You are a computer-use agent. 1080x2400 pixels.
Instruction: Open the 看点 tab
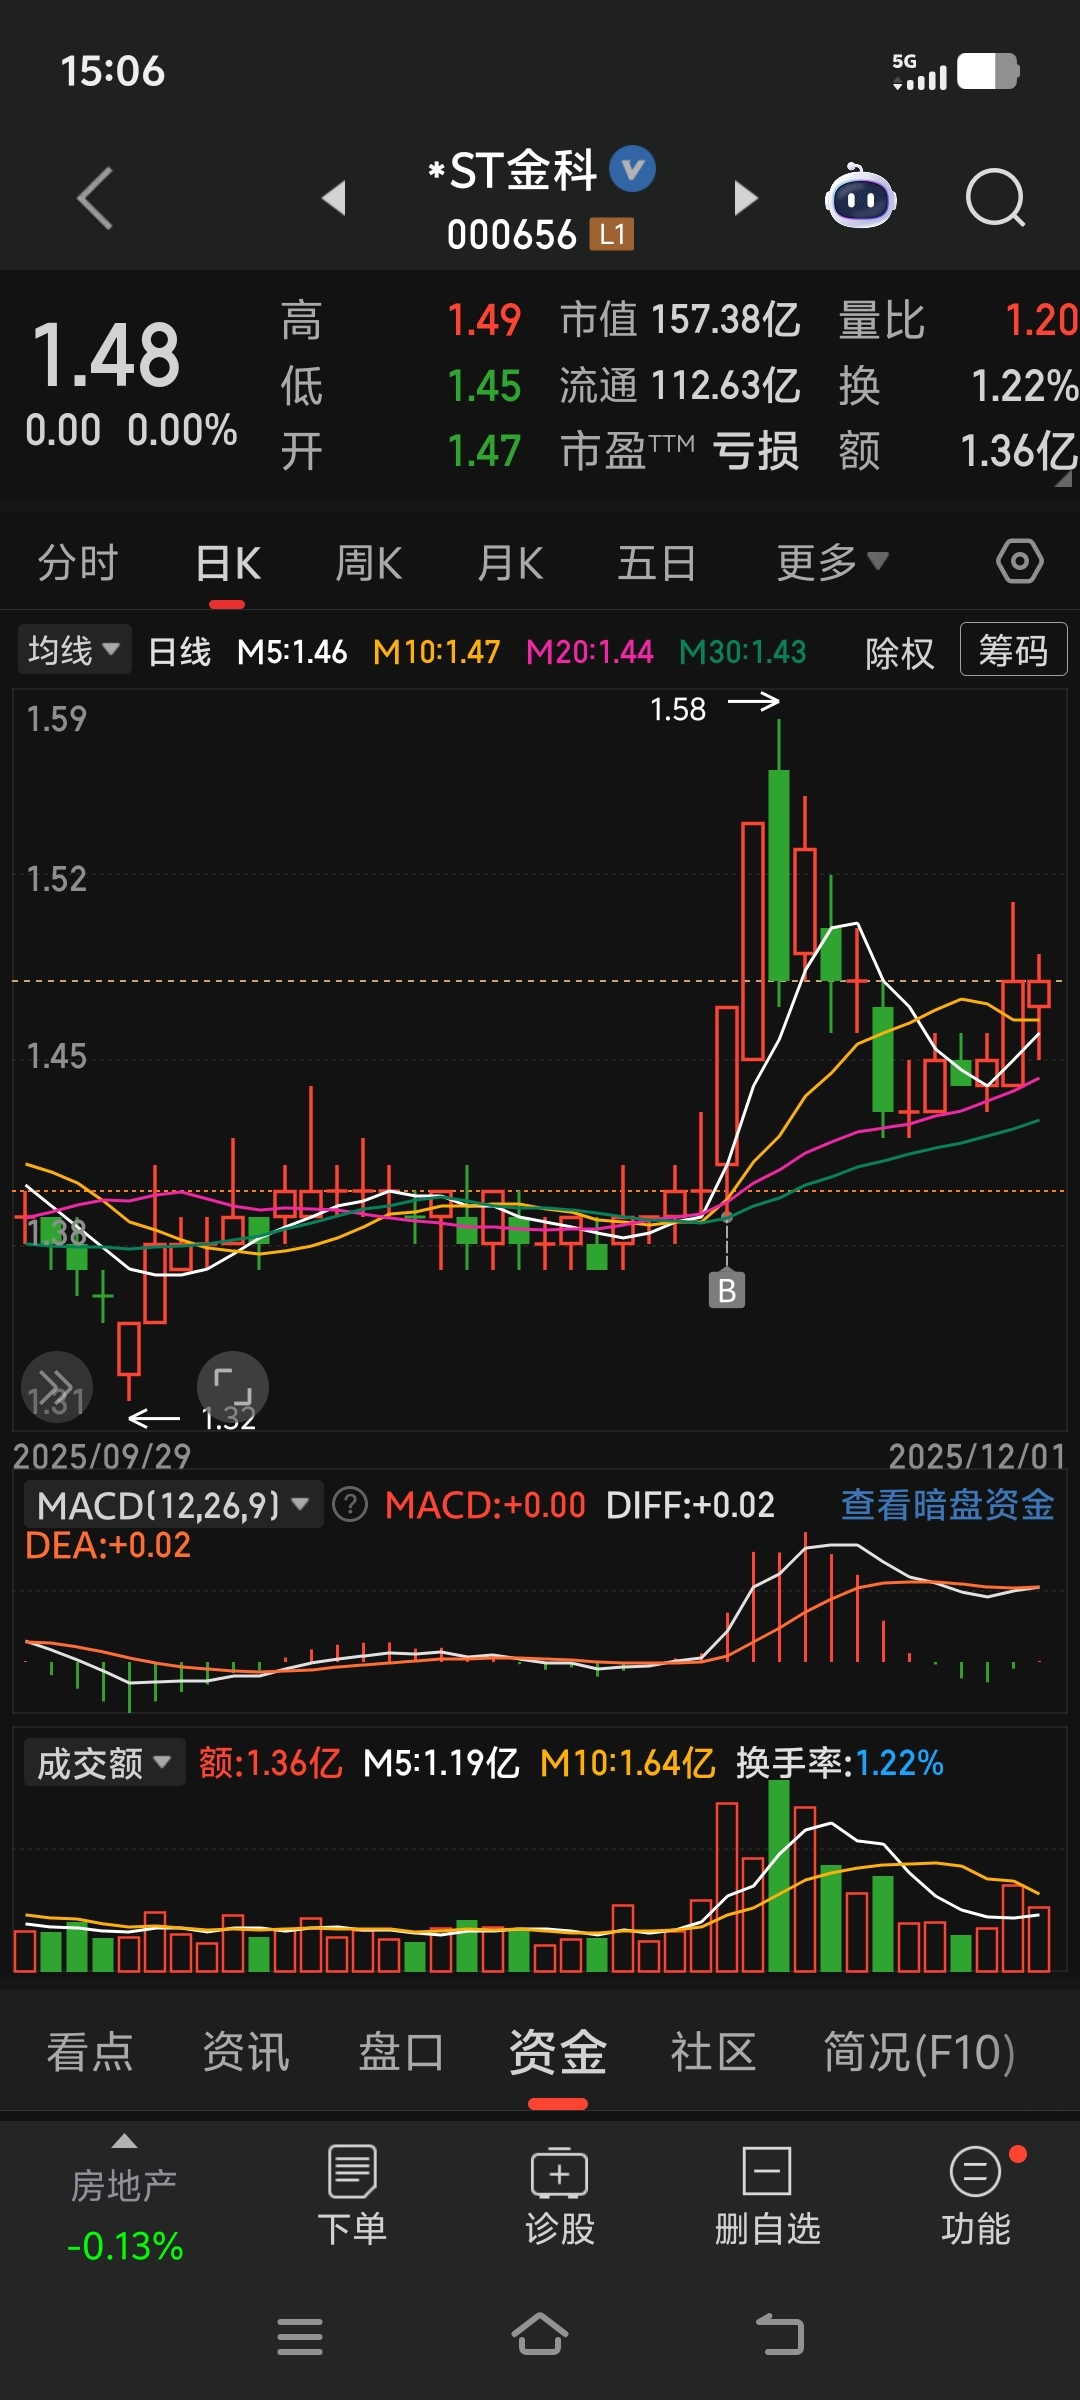coord(90,2052)
